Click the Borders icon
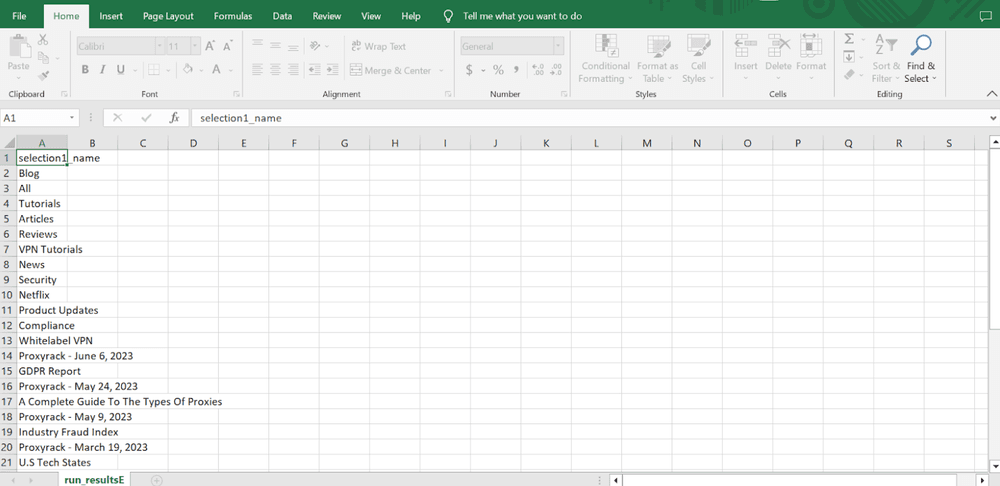 pyautogui.click(x=153, y=70)
